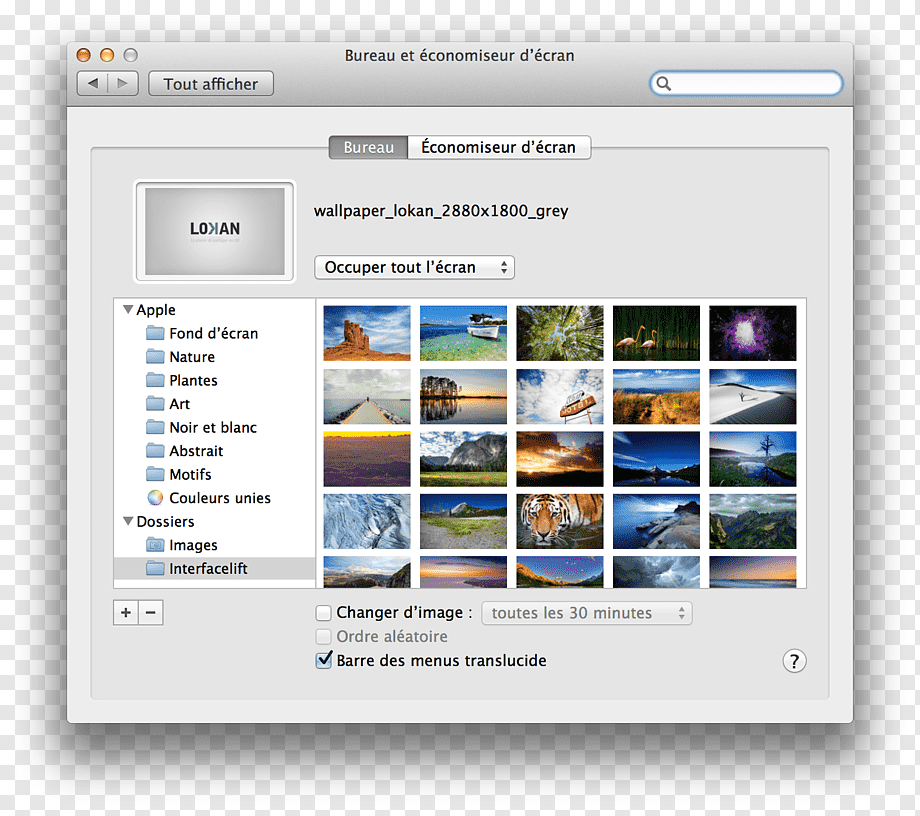This screenshot has height=816, width=920.
Task: Open the Occuper tout l'écran dropdown
Action: (414, 268)
